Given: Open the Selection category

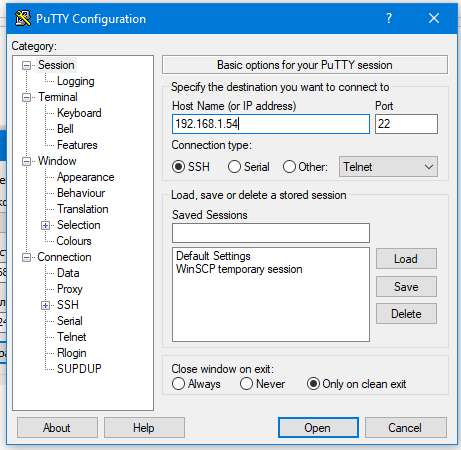Looking at the screenshot, I should [x=78, y=225].
